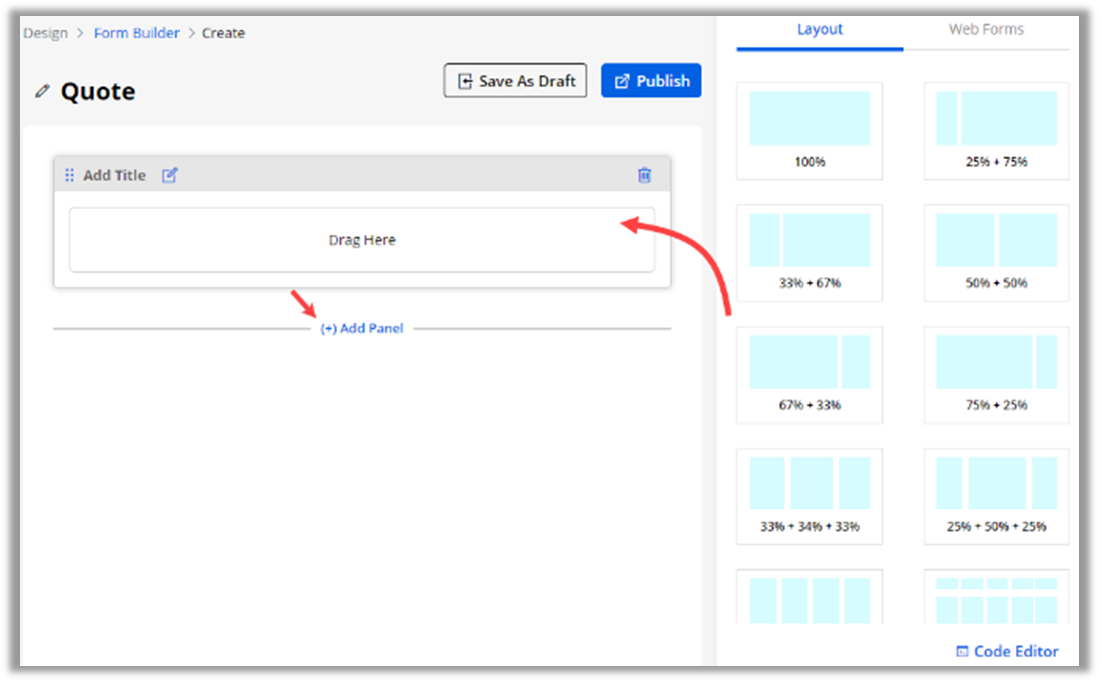Select the 25% + 75% layout
Screen dimensions: 1100x682
[996, 130]
